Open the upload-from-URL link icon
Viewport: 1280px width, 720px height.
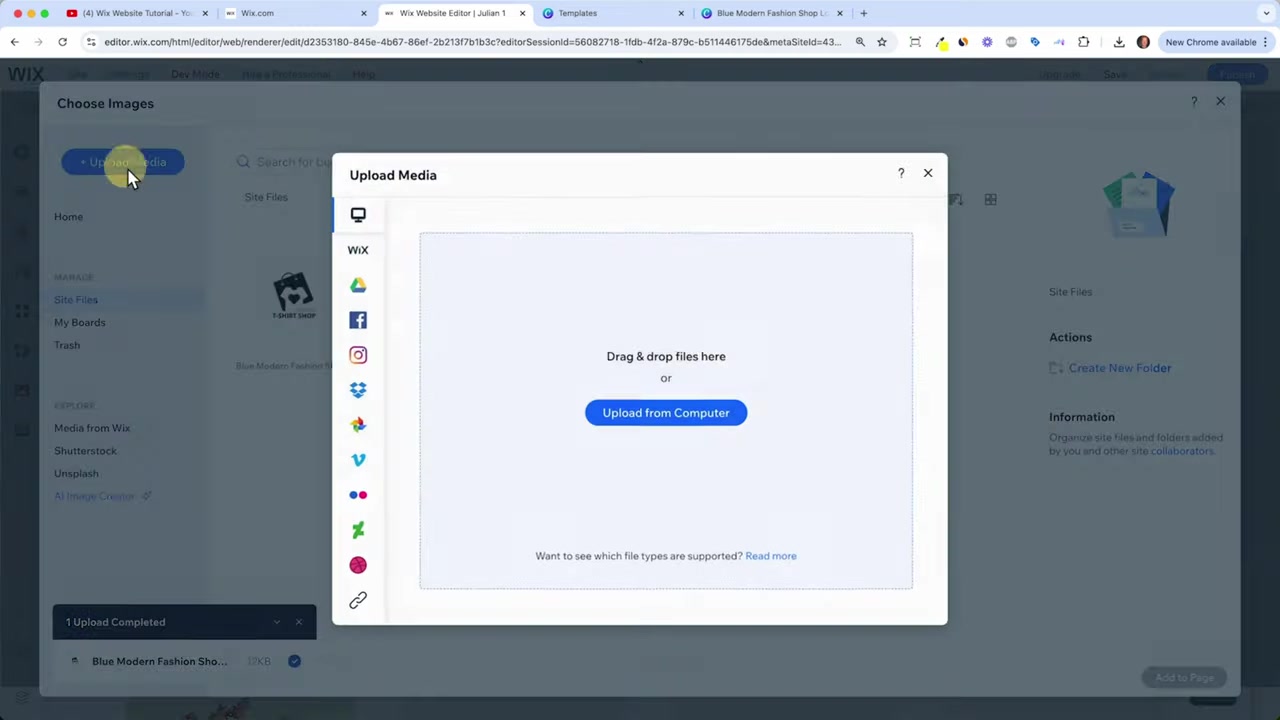(358, 600)
